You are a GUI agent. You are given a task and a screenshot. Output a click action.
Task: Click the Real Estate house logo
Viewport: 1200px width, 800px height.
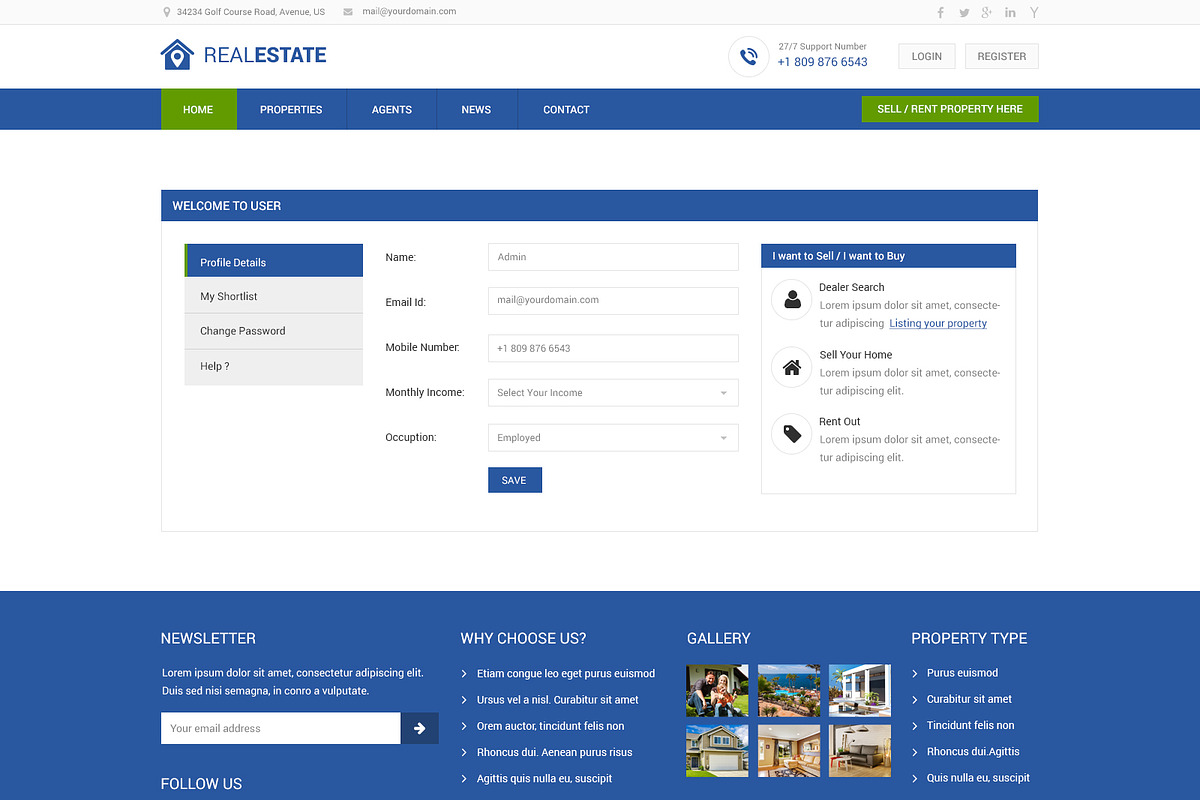click(177, 55)
